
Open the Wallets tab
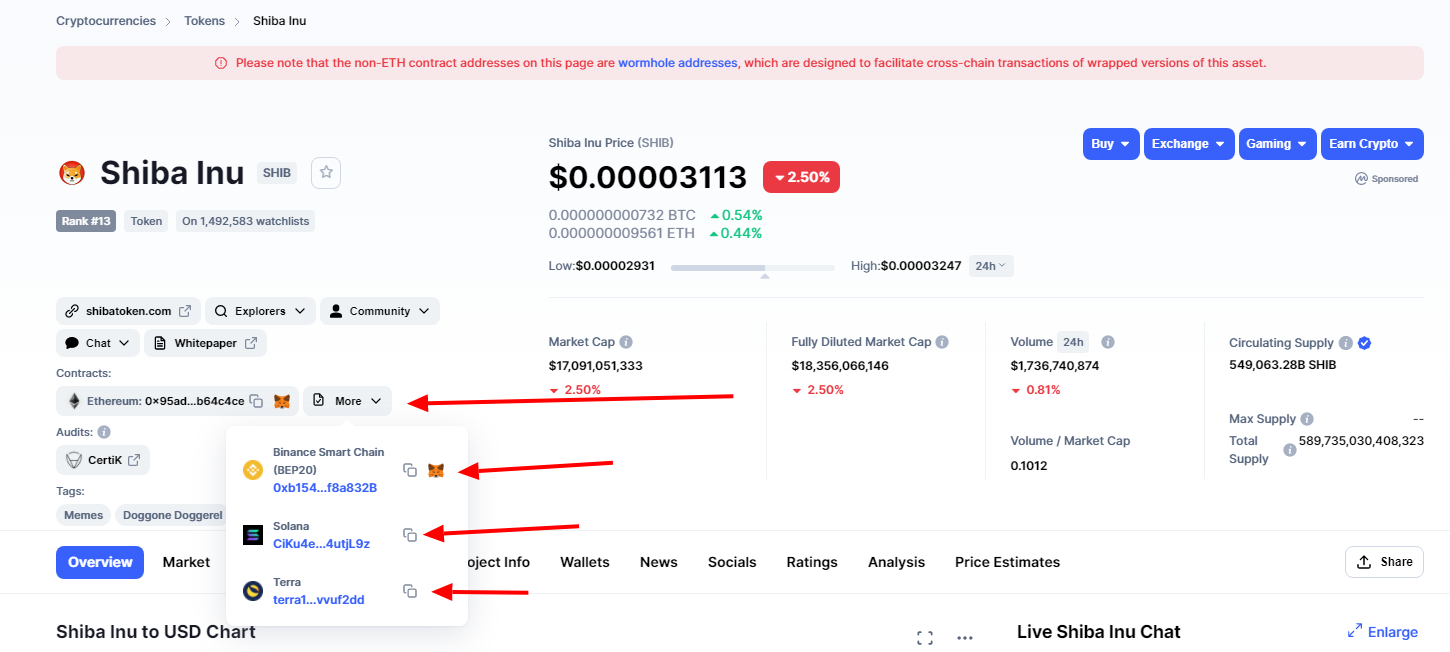tap(585, 562)
